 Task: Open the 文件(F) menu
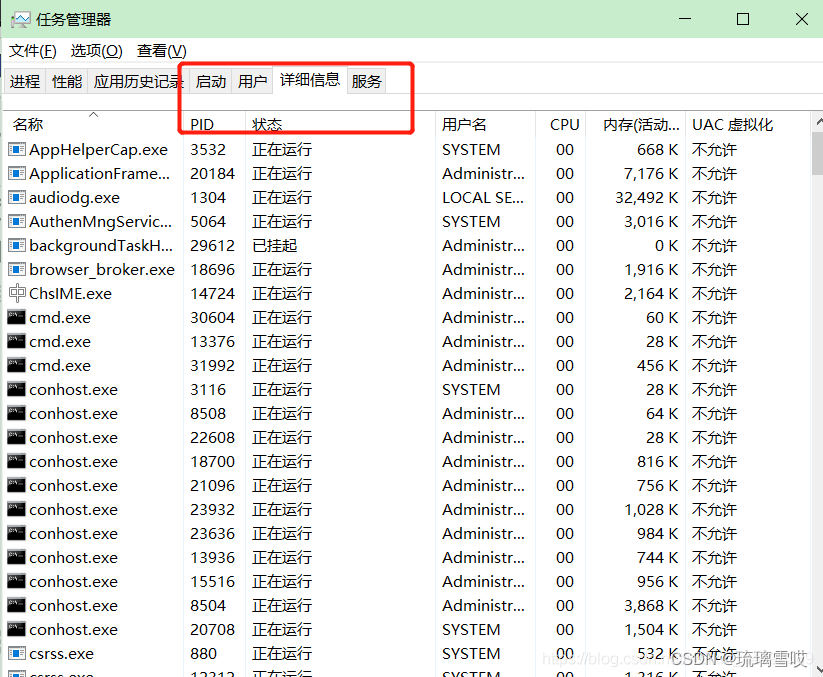pos(33,51)
